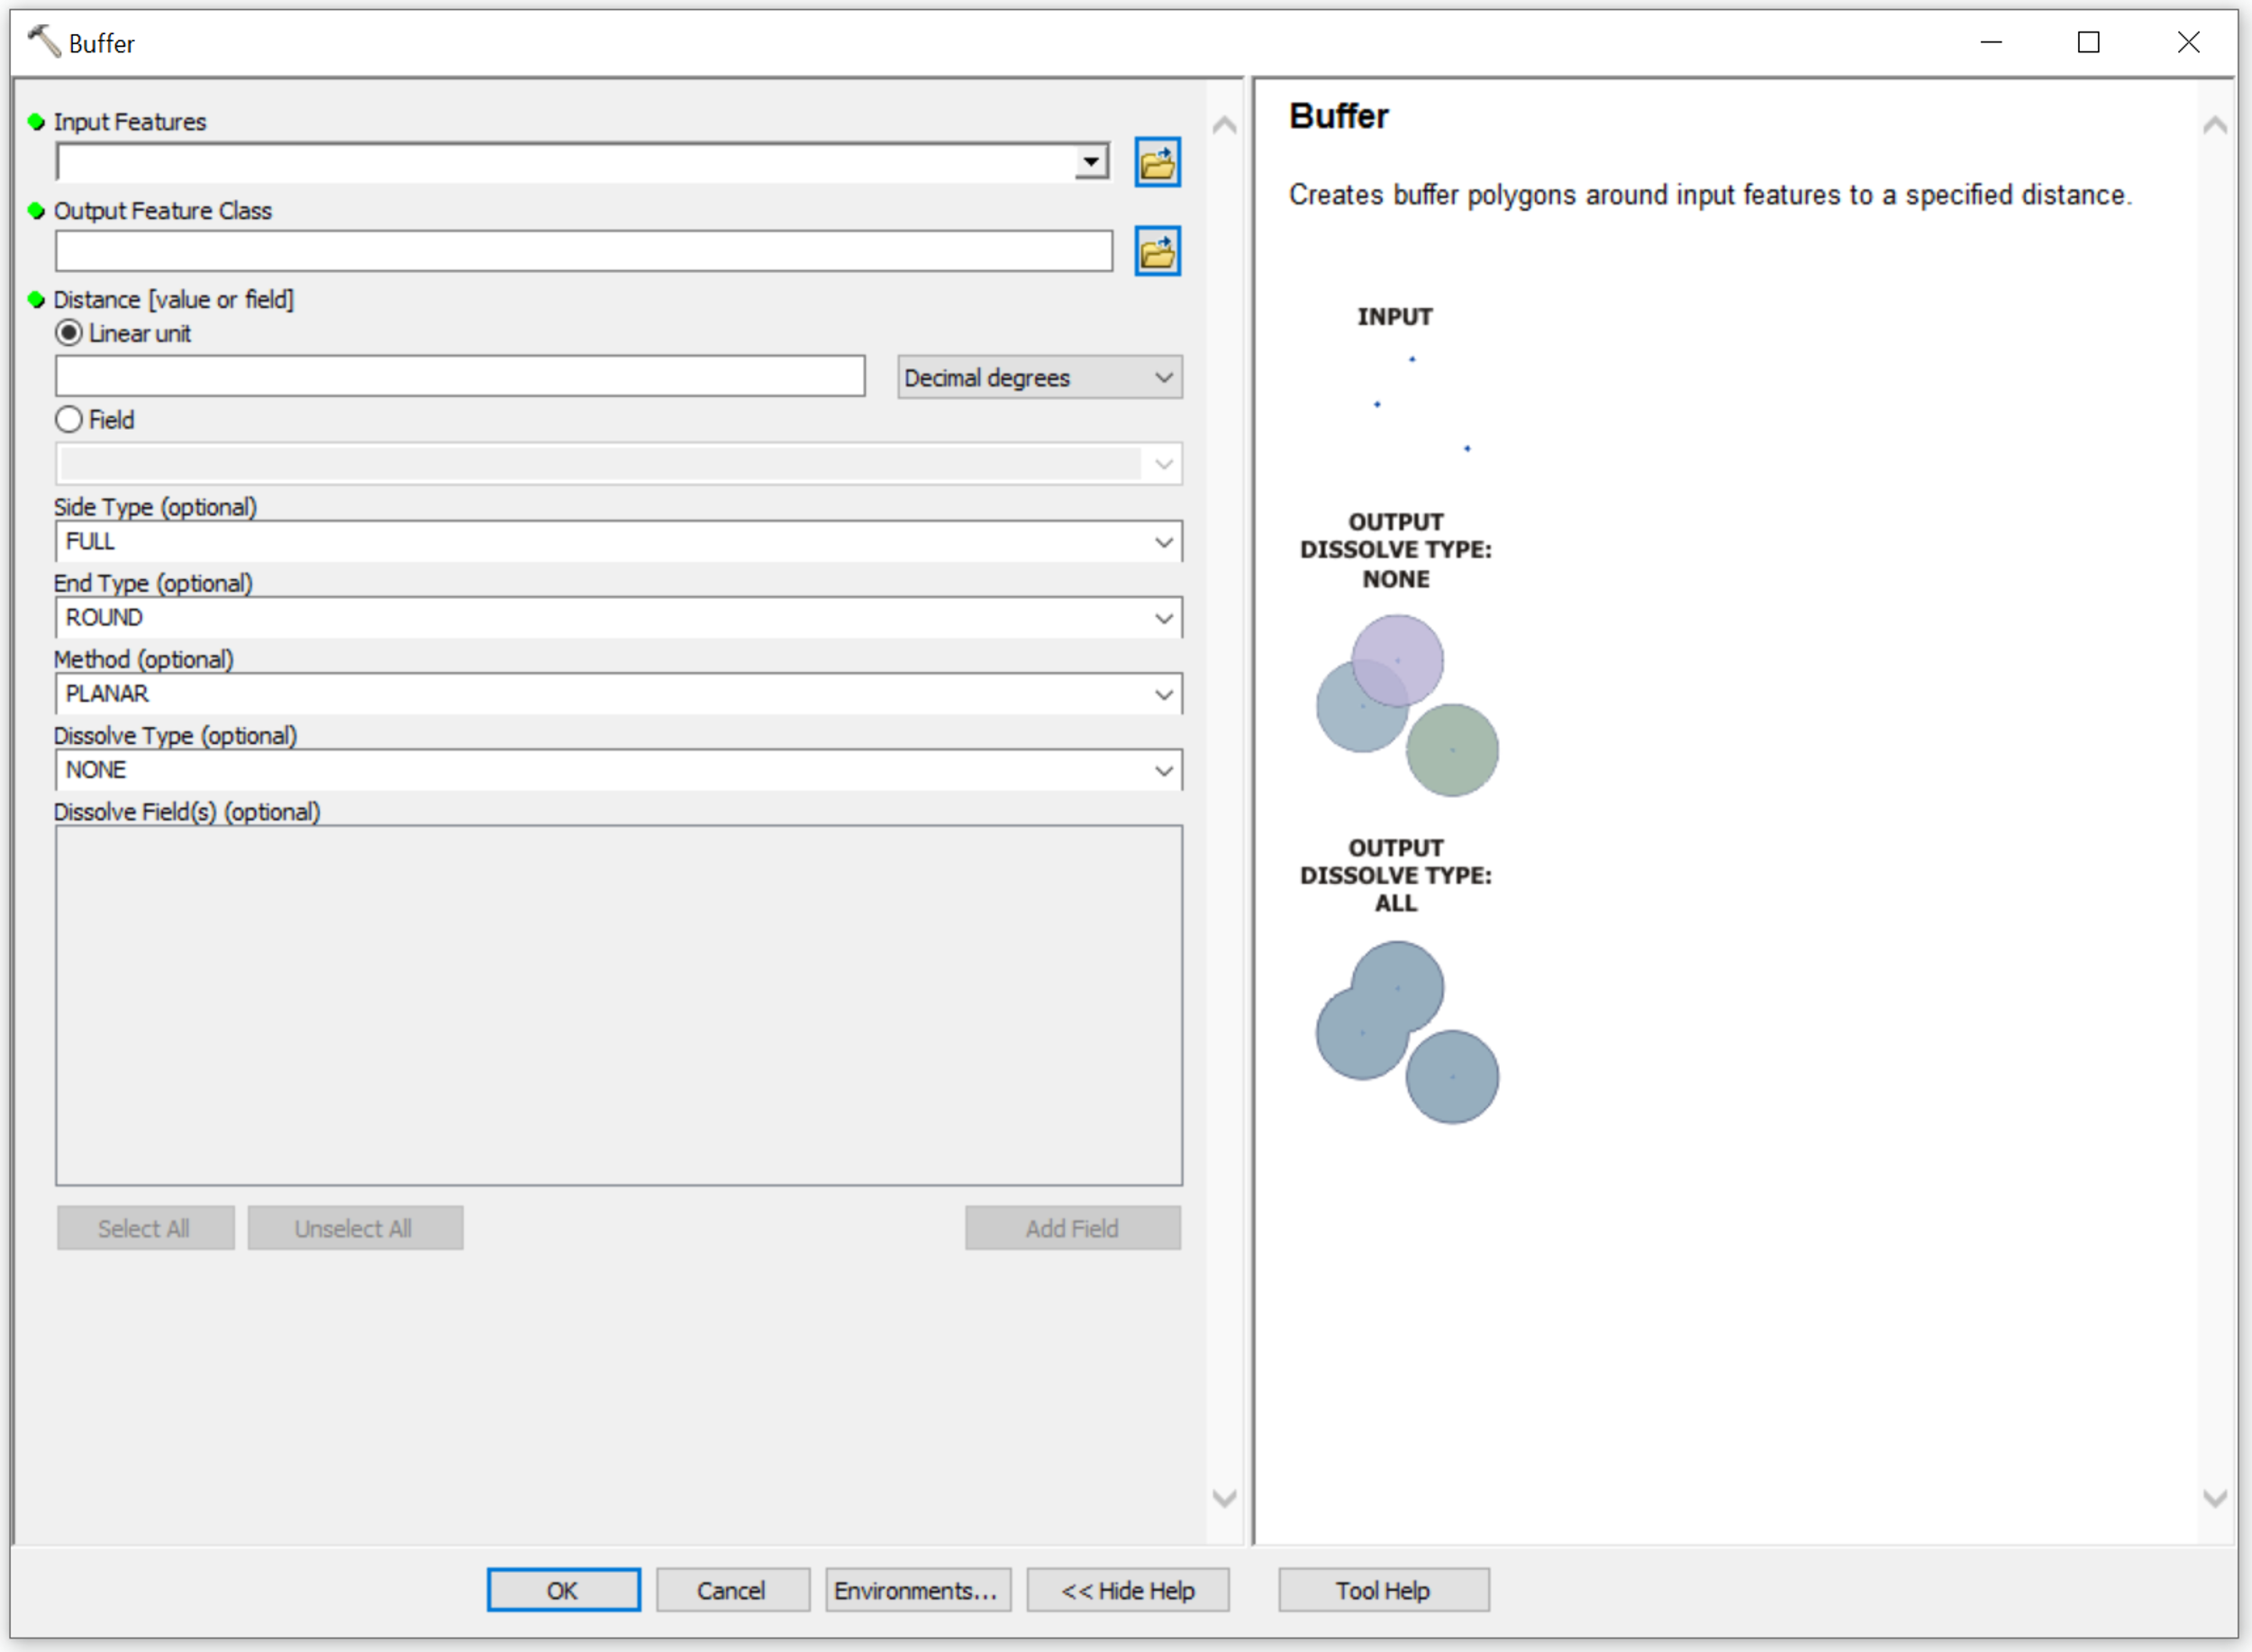Expand the Side Type dropdown showing FULL
The image size is (2252, 1652).
click(1163, 541)
